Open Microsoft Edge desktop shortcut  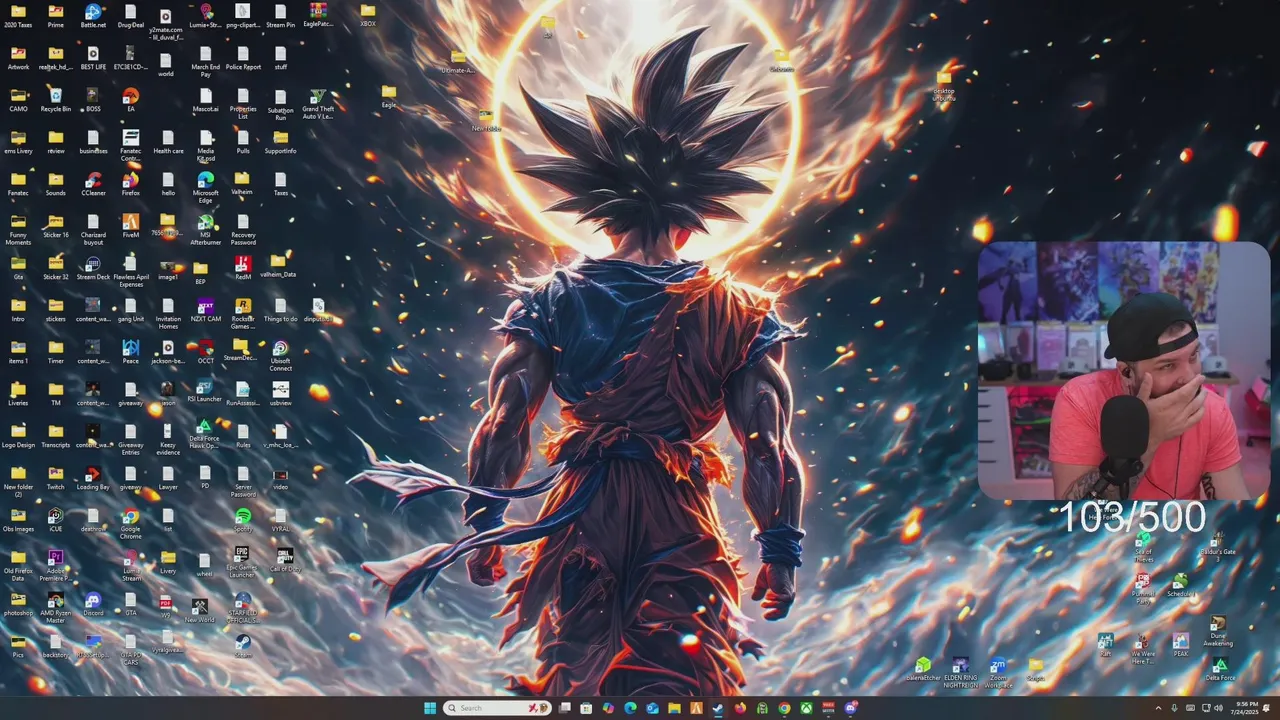(205, 187)
